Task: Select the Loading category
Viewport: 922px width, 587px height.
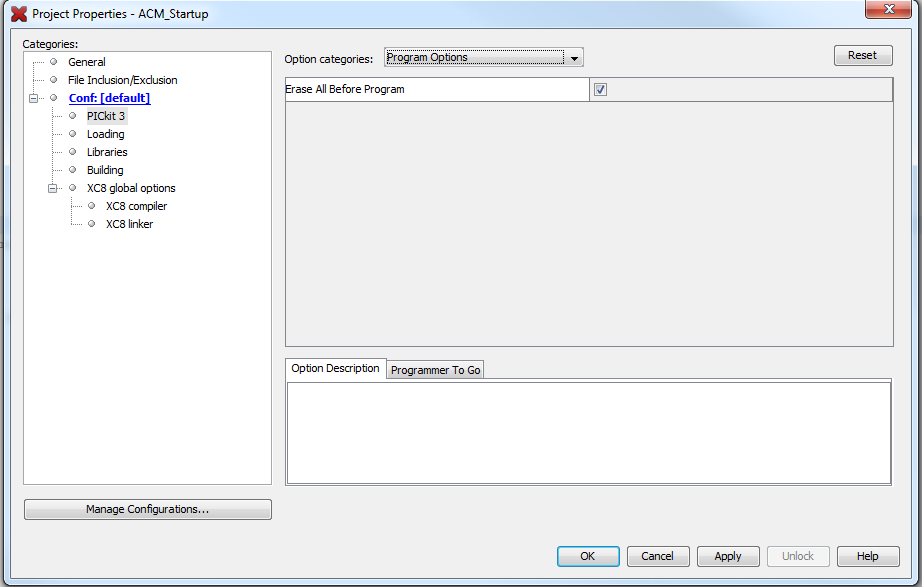Action: 105,134
